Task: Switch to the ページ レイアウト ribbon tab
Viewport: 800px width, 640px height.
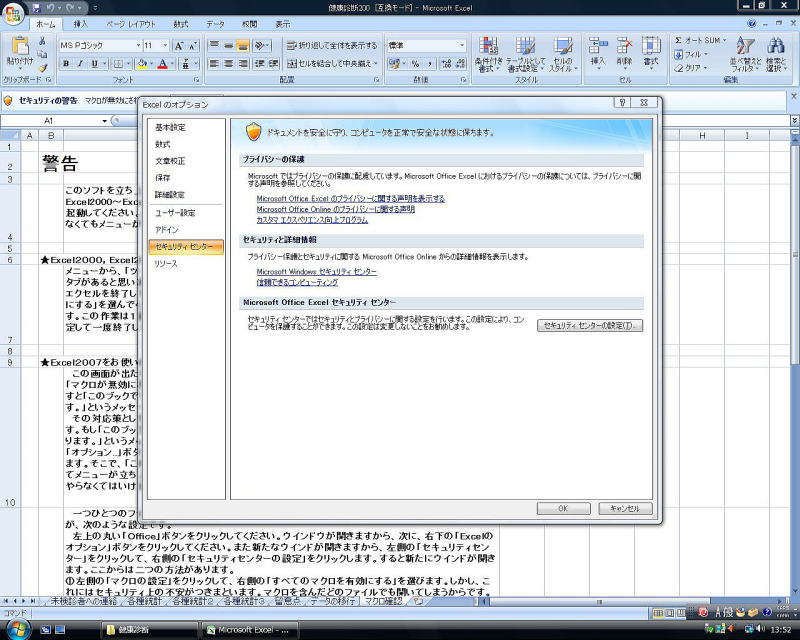Action: point(131,24)
